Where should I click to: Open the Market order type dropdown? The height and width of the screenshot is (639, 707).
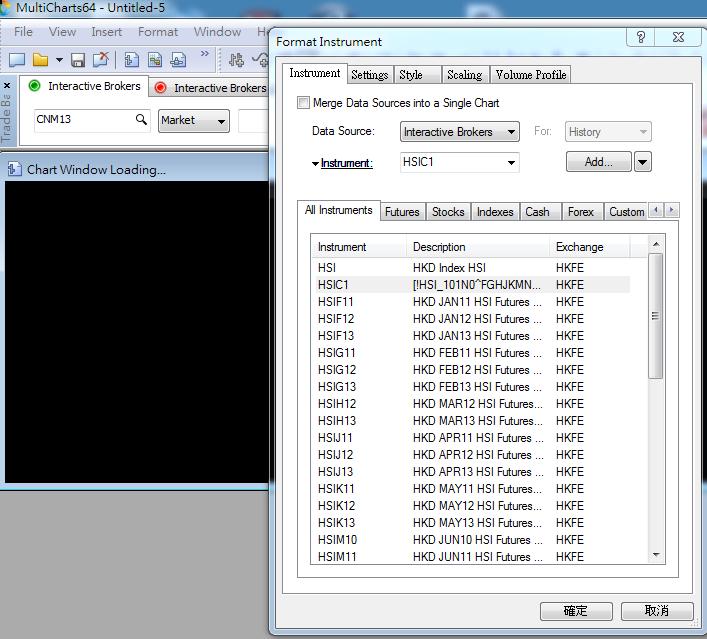point(193,120)
